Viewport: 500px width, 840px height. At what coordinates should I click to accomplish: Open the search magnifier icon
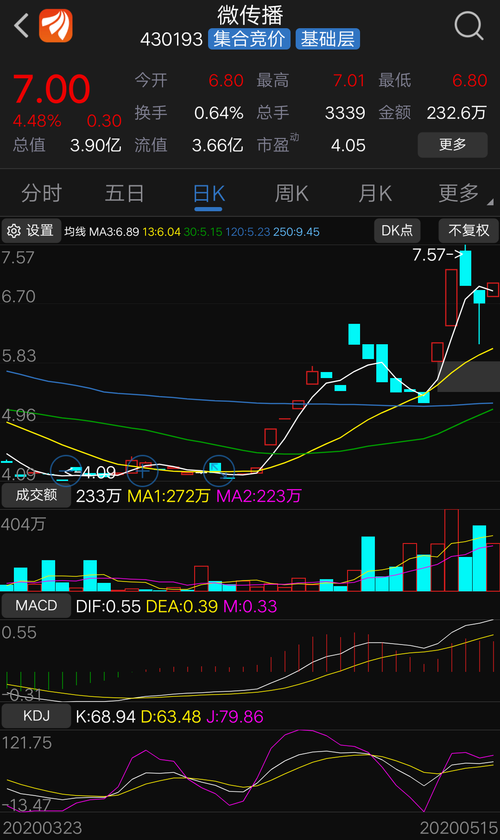click(469, 26)
